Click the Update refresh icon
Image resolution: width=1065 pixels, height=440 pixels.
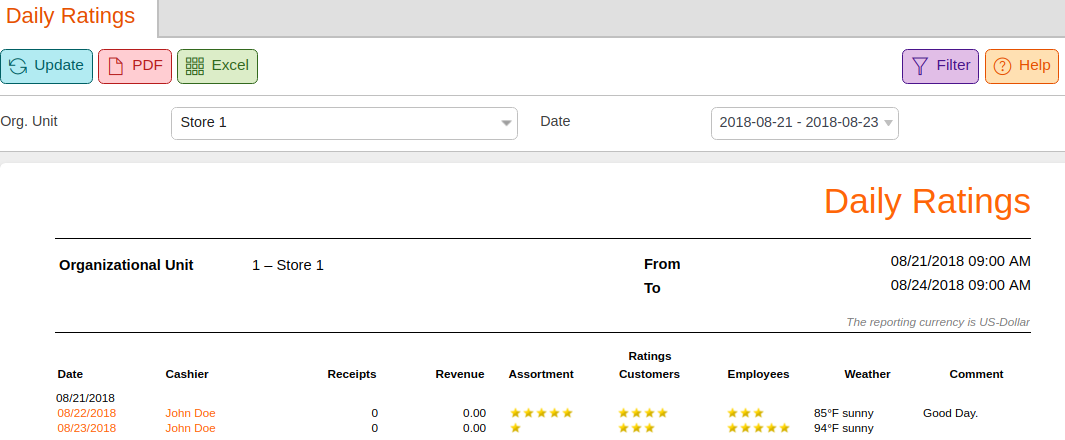click(x=18, y=66)
